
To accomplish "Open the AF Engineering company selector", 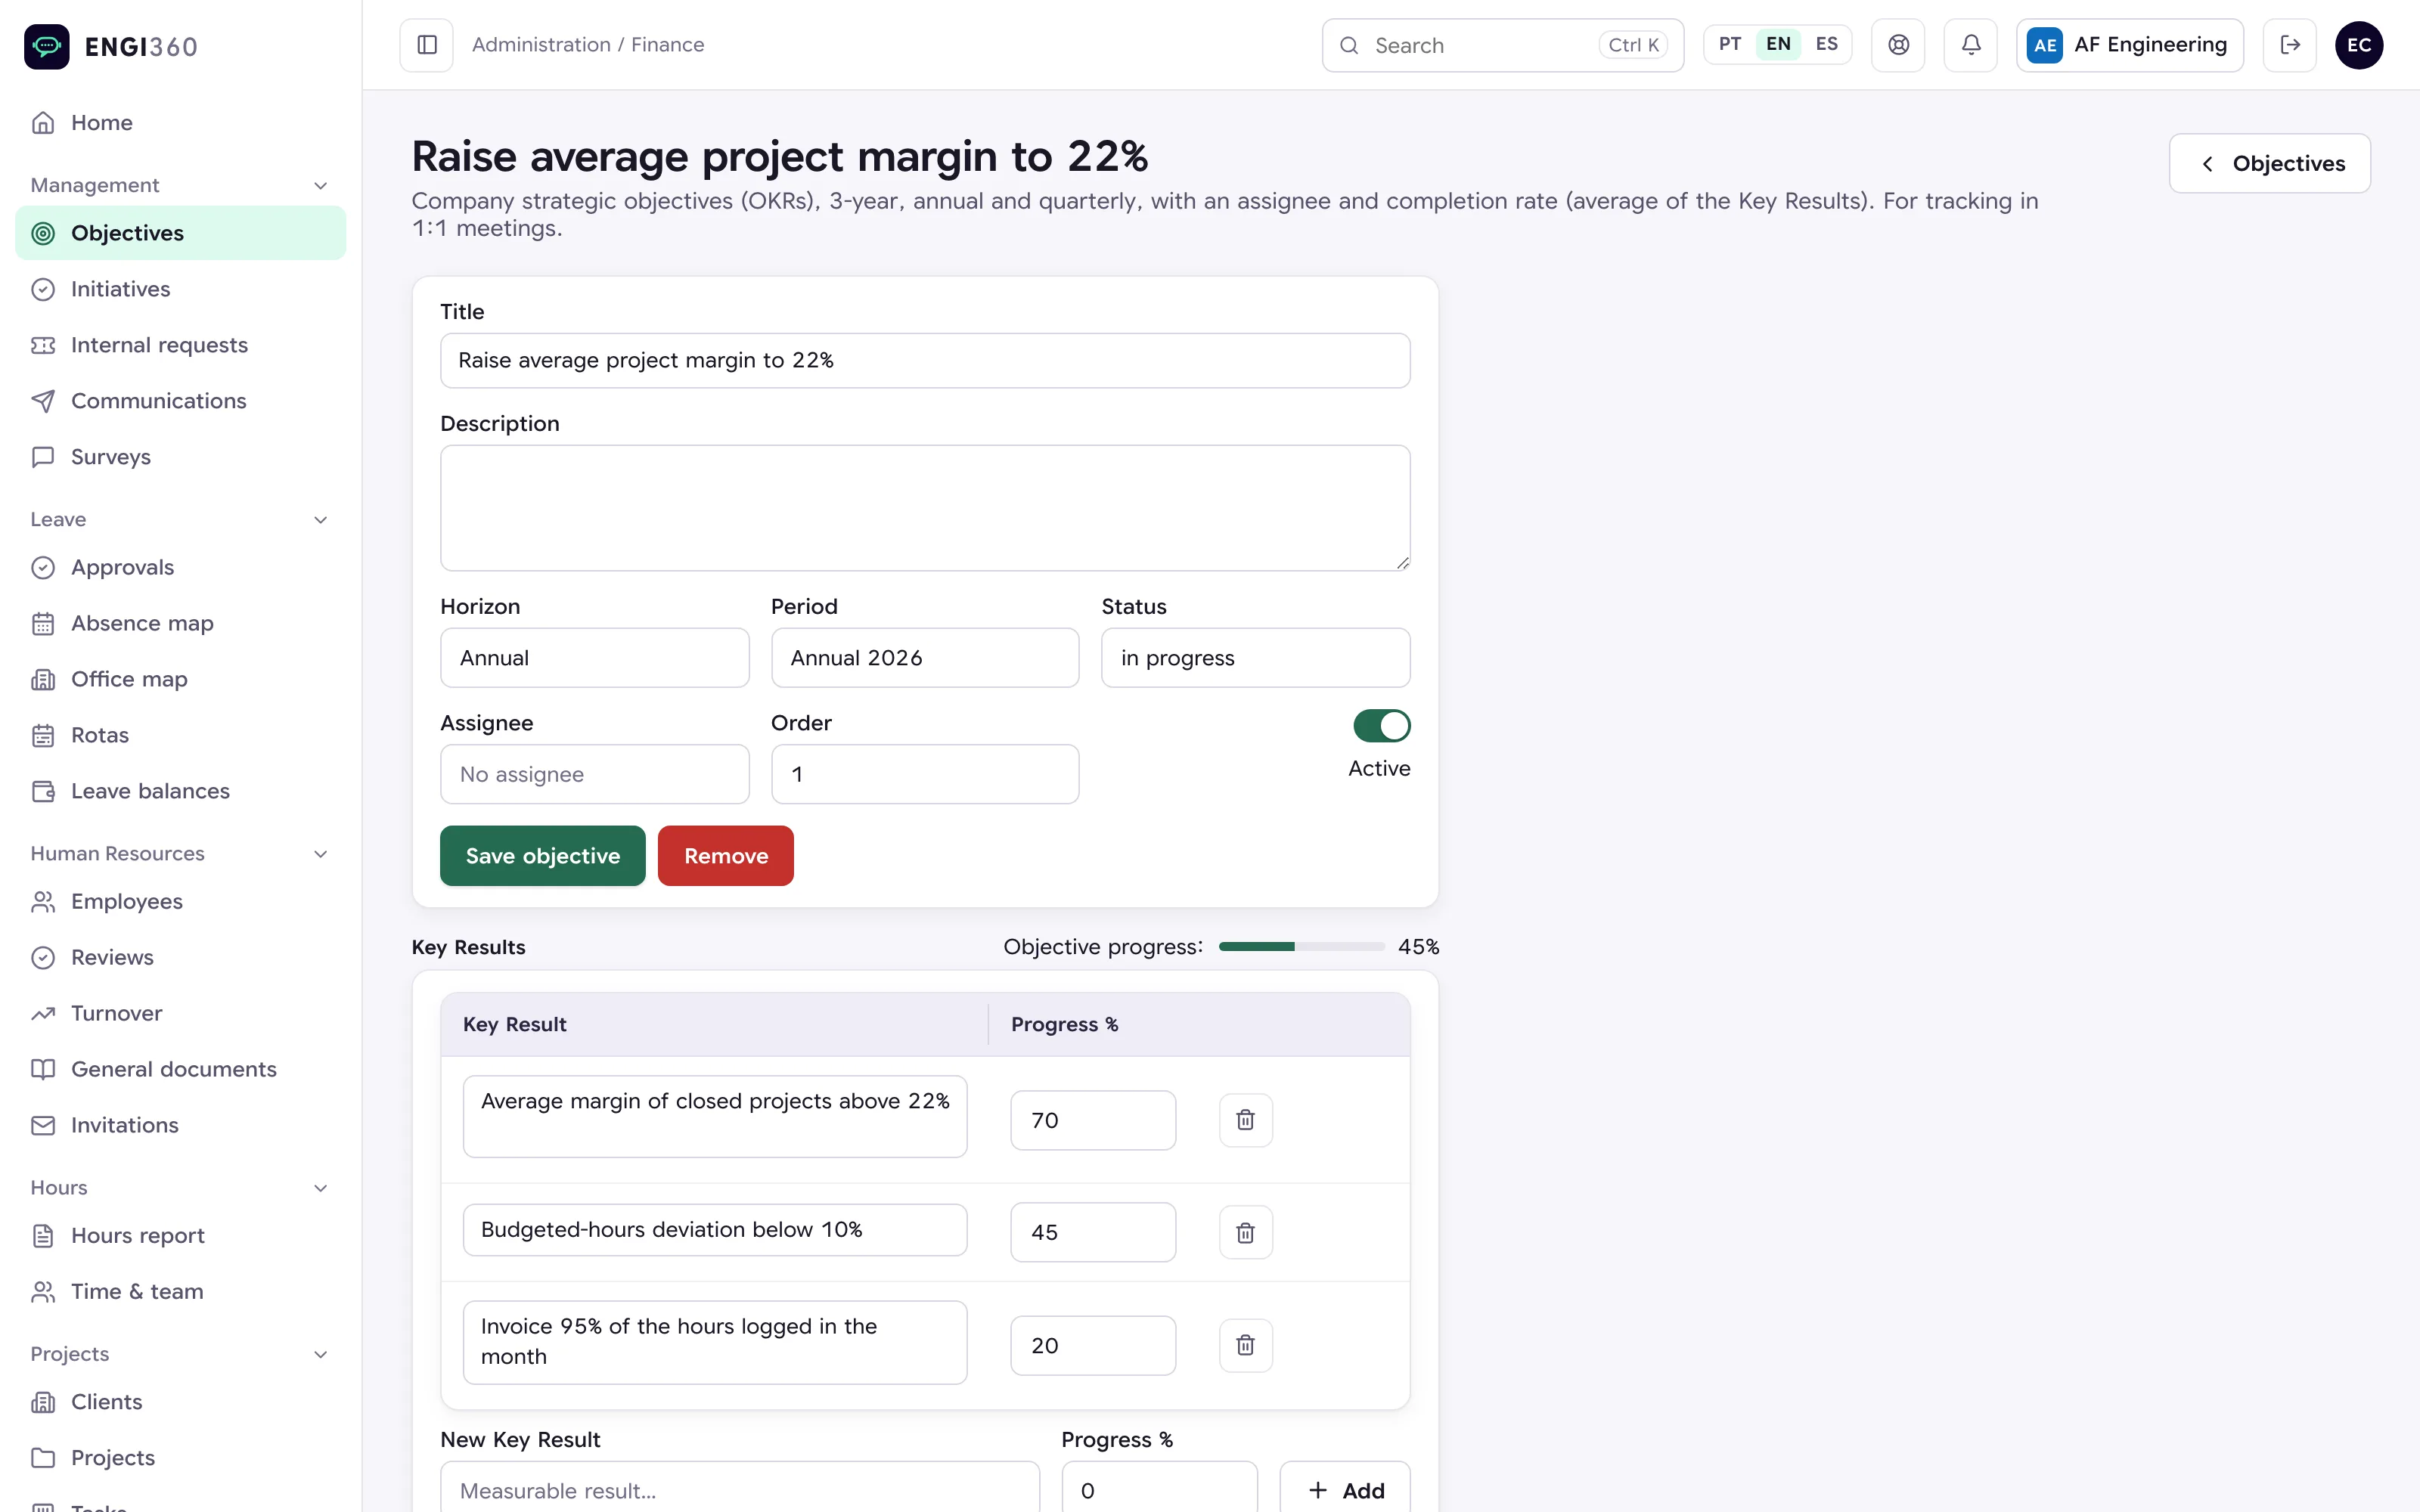I will click(x=2129, y=45).
